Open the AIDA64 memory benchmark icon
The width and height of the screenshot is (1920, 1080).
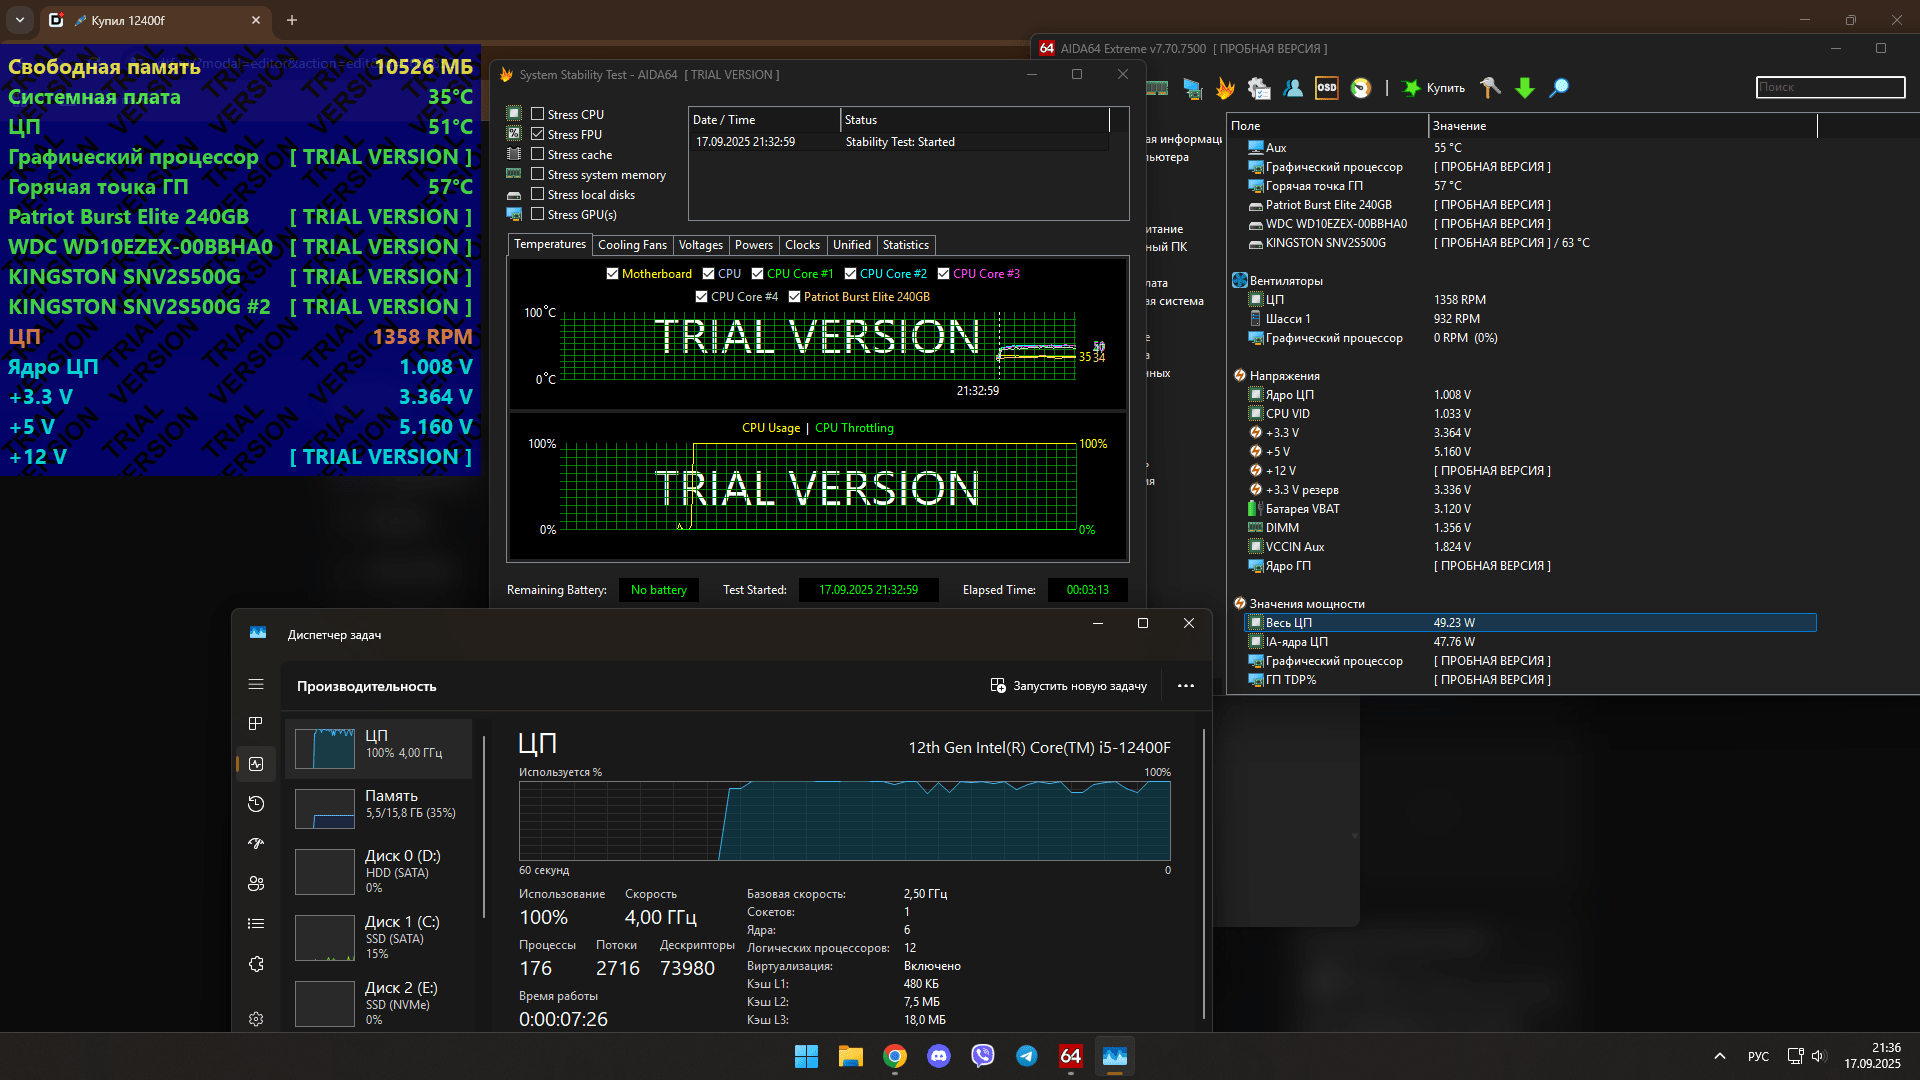[1157, 88]
